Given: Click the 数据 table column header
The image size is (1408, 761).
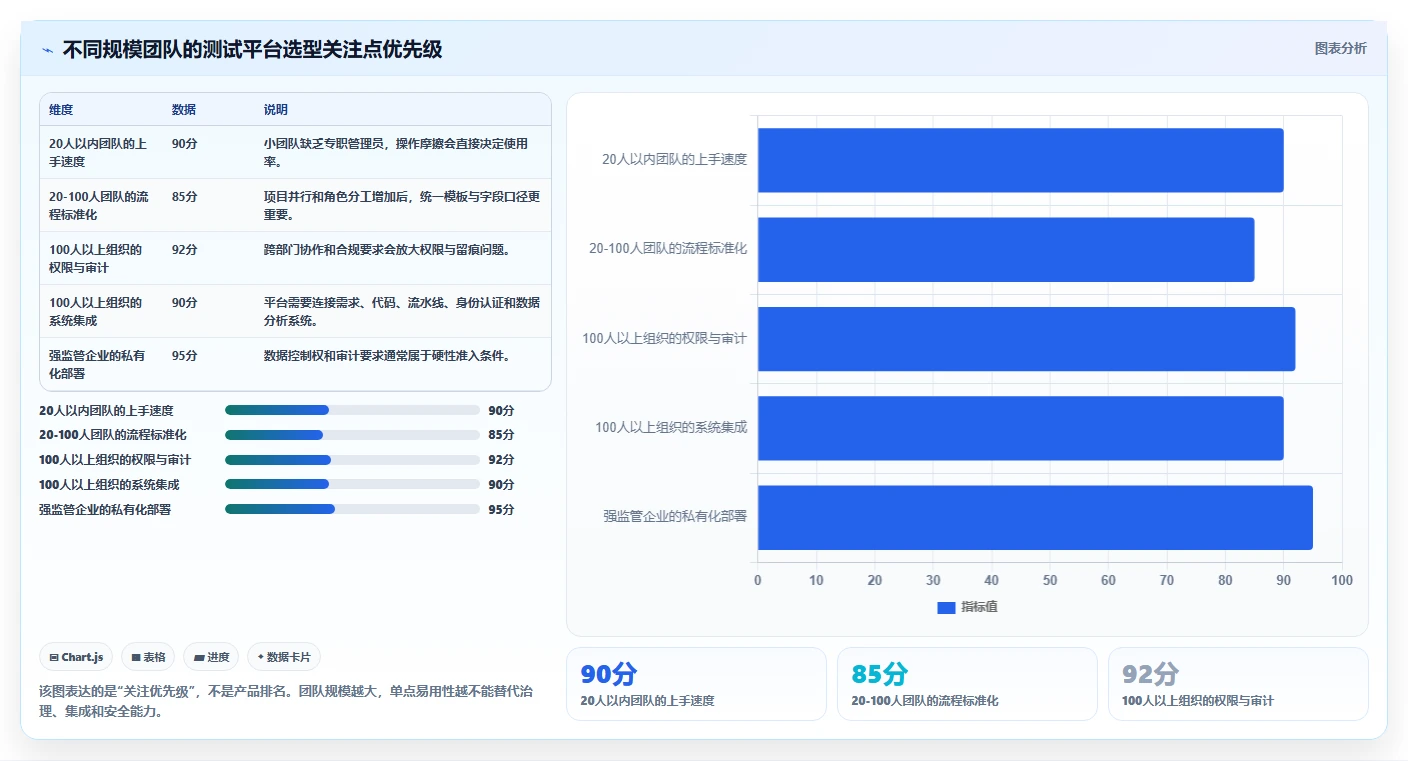Looking at the screenshot, I should pos(184,110).
